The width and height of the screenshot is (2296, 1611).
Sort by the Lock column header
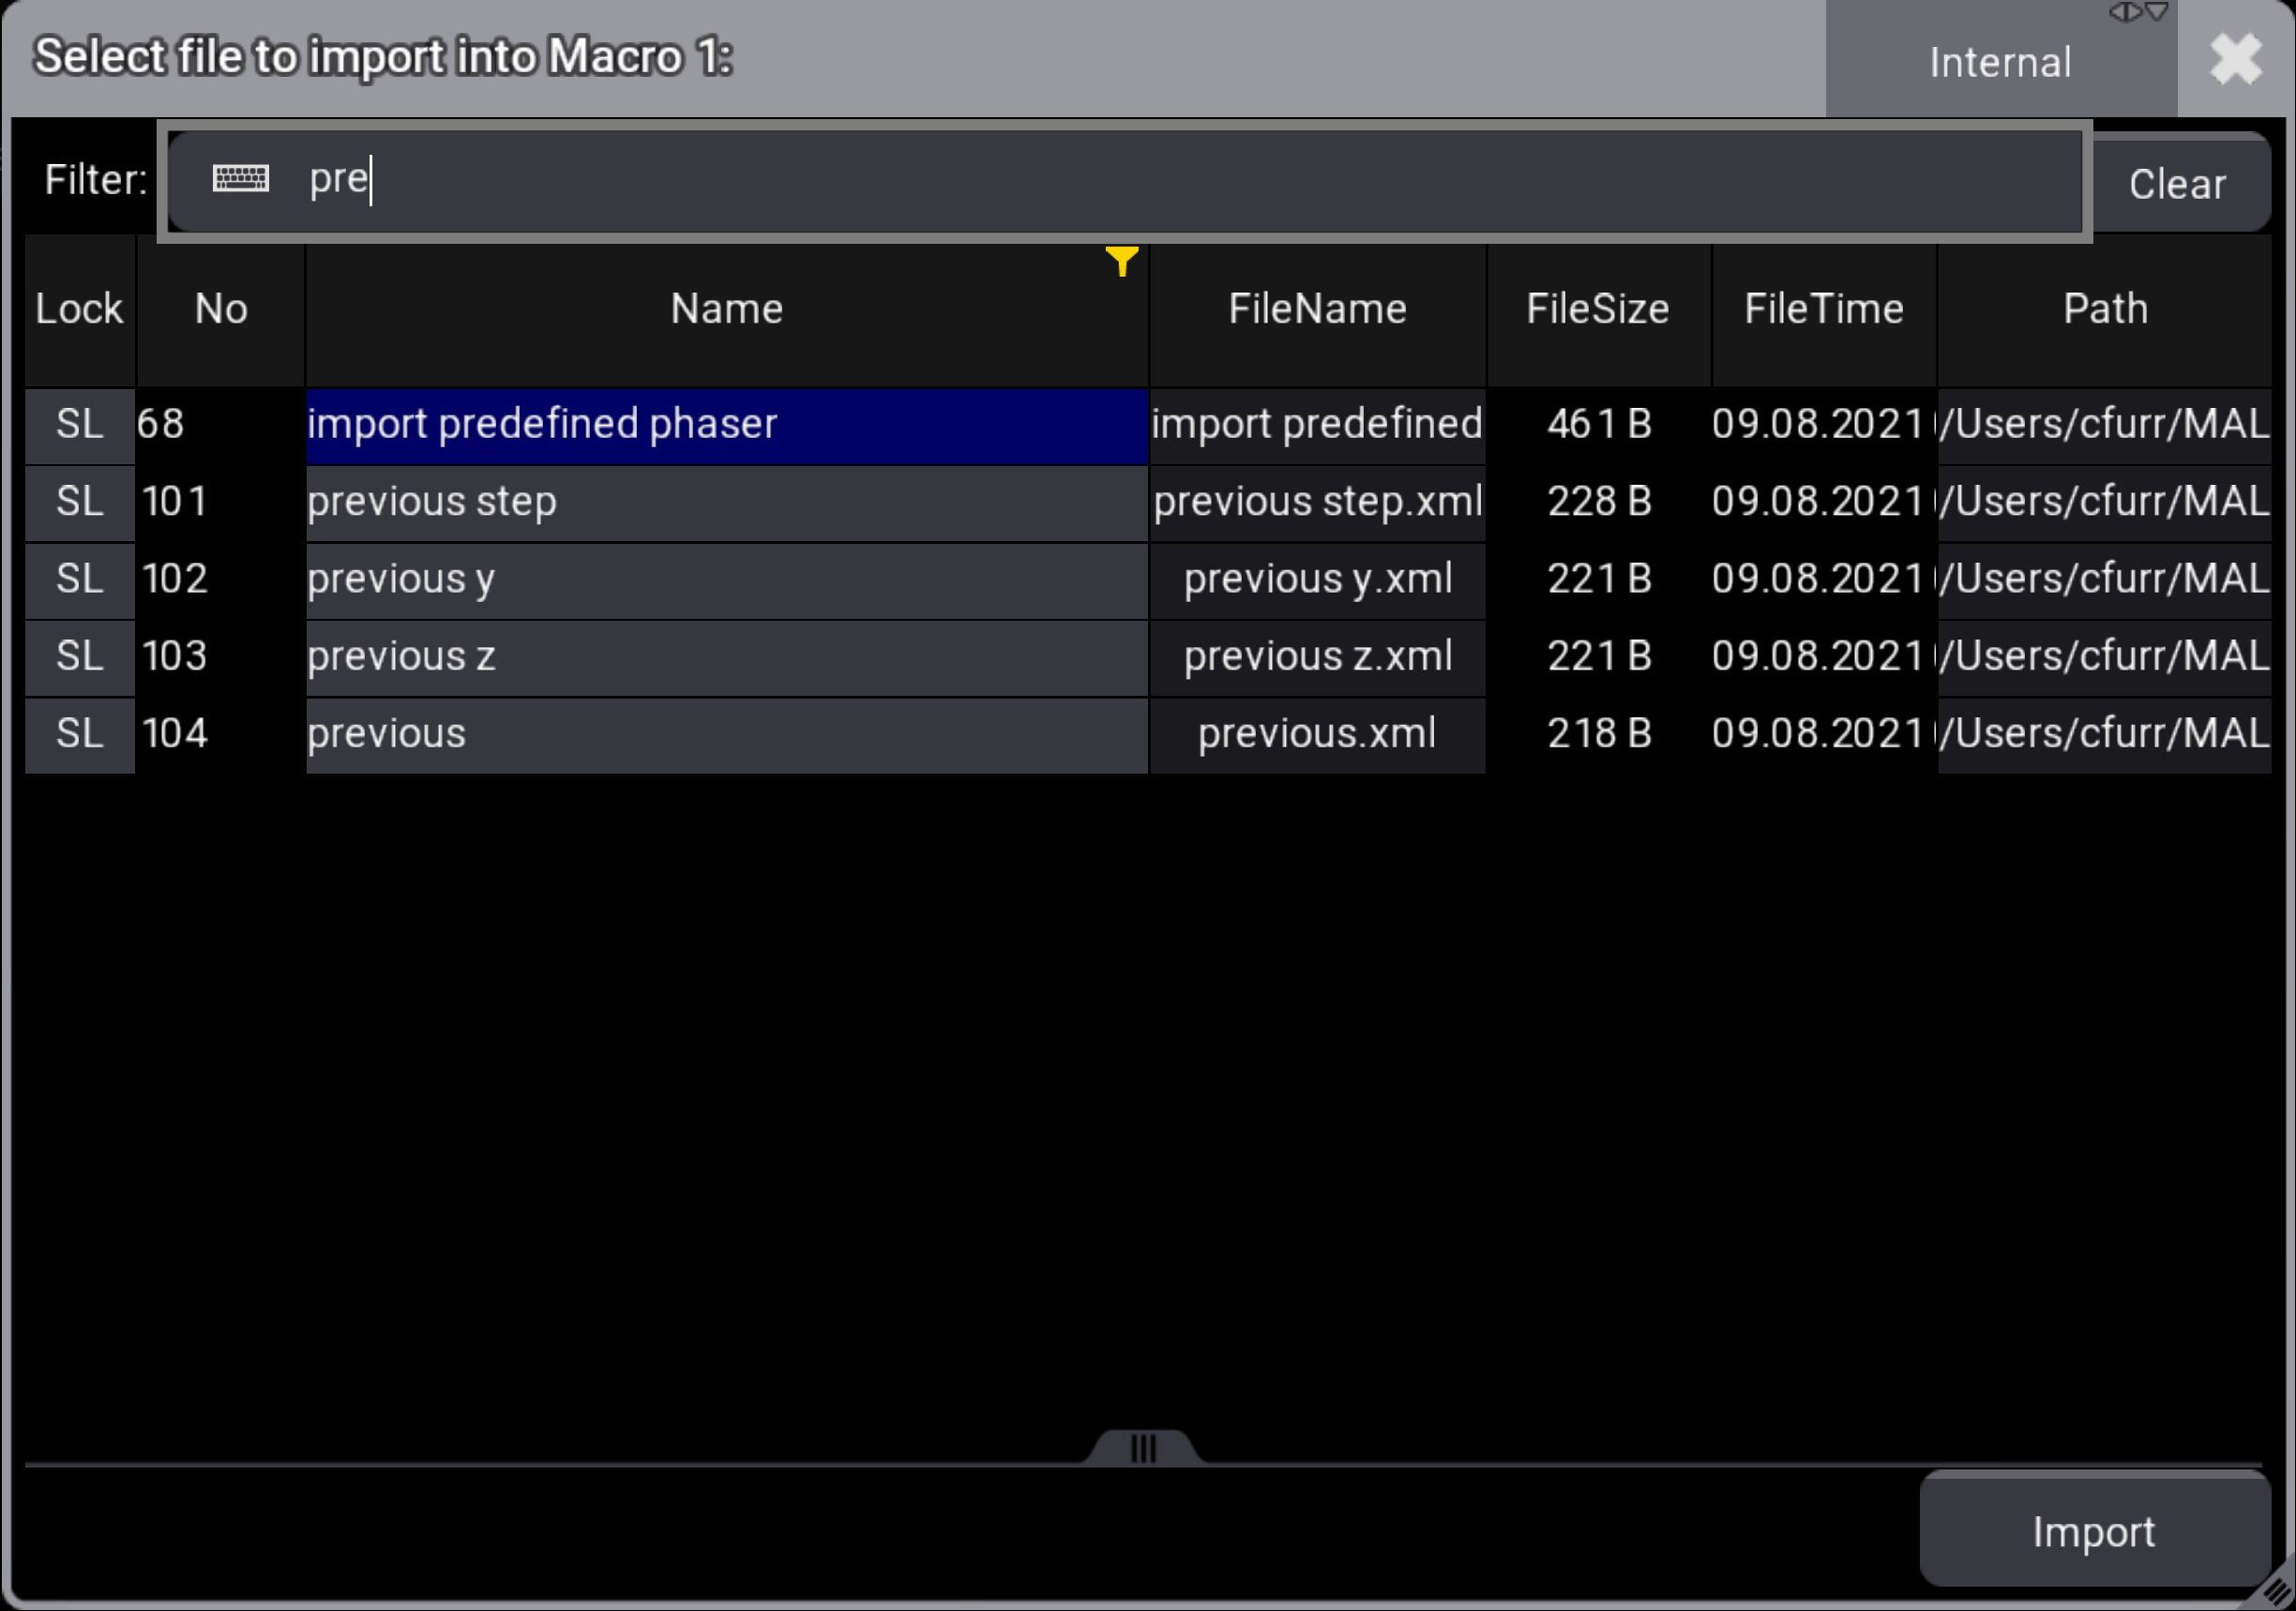click(79, 309)
